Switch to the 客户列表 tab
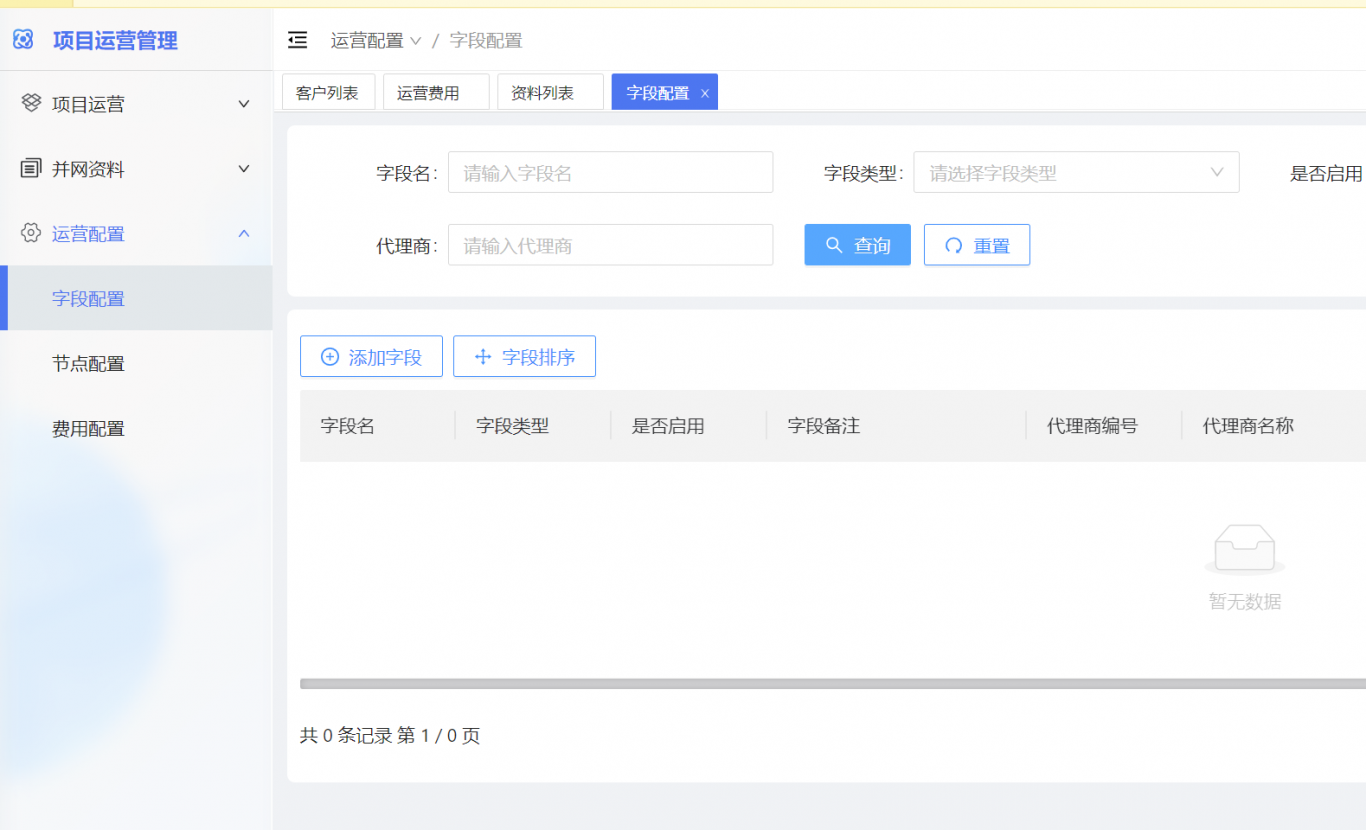The image size is (1366, 830). click(328, 93)
